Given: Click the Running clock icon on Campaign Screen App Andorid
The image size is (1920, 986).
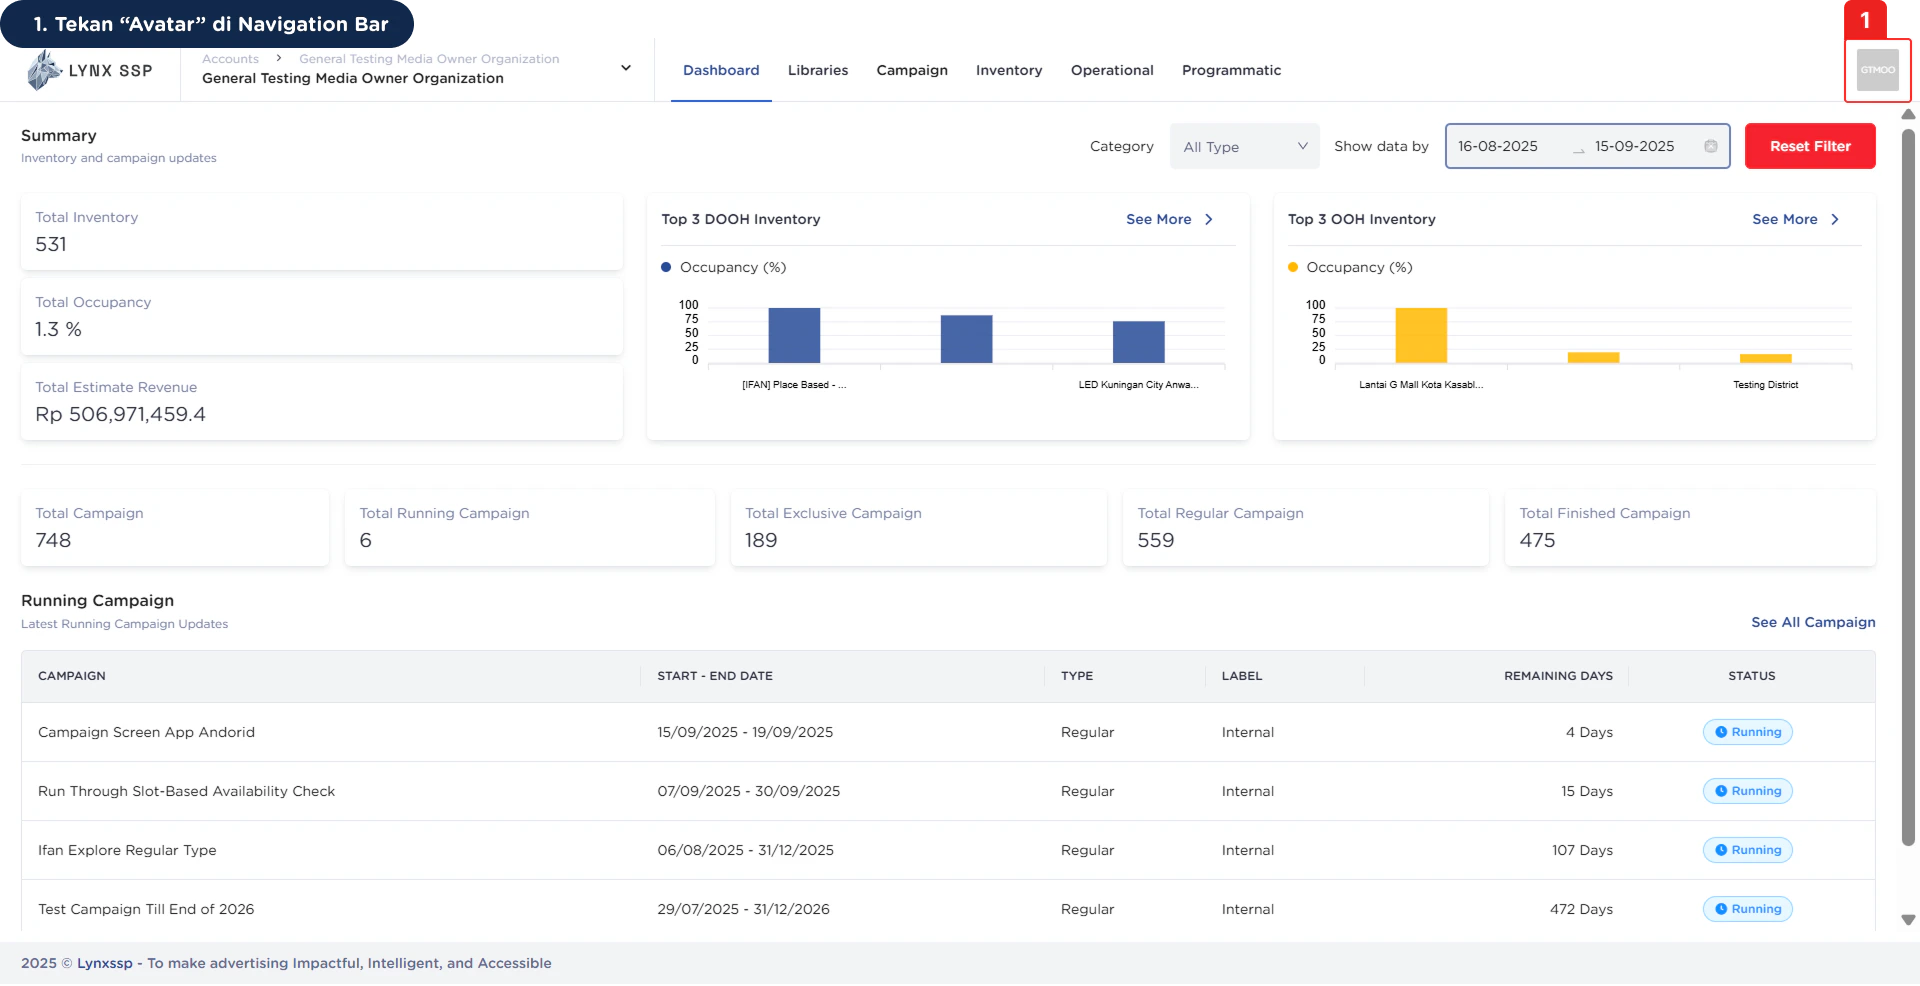Looking at the screenshot, I should pos(1722,732).
